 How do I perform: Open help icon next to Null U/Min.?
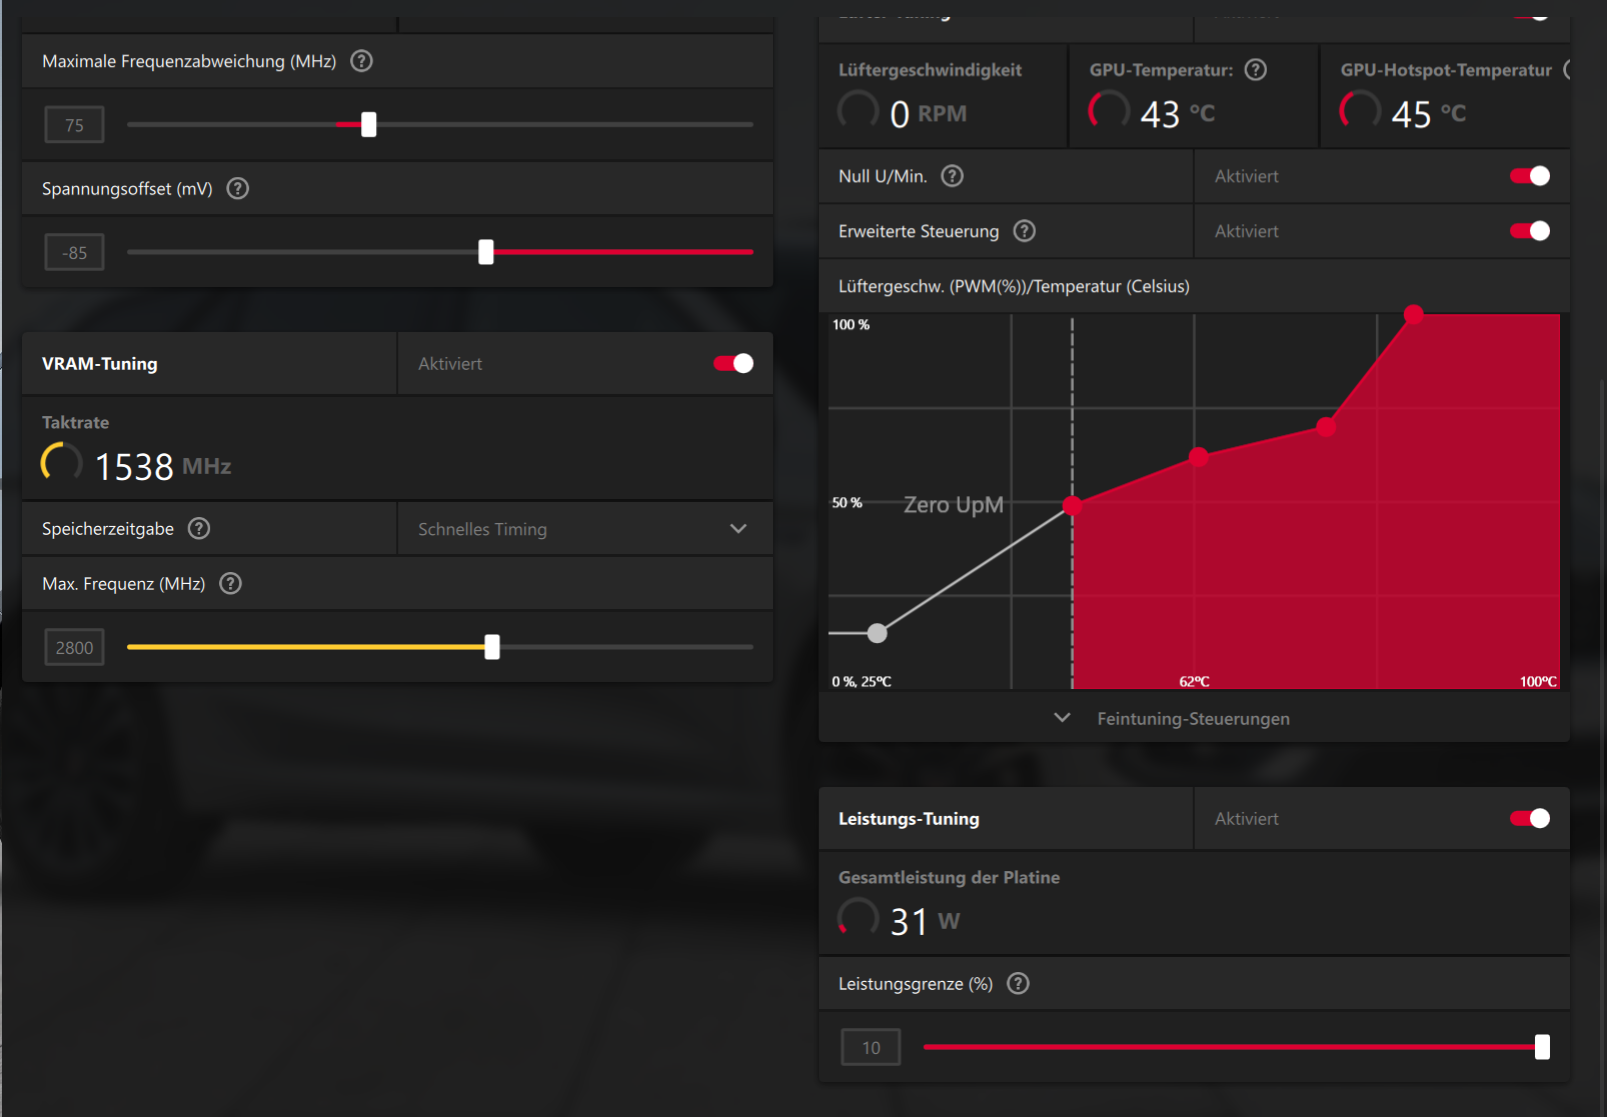pos(953,176)
